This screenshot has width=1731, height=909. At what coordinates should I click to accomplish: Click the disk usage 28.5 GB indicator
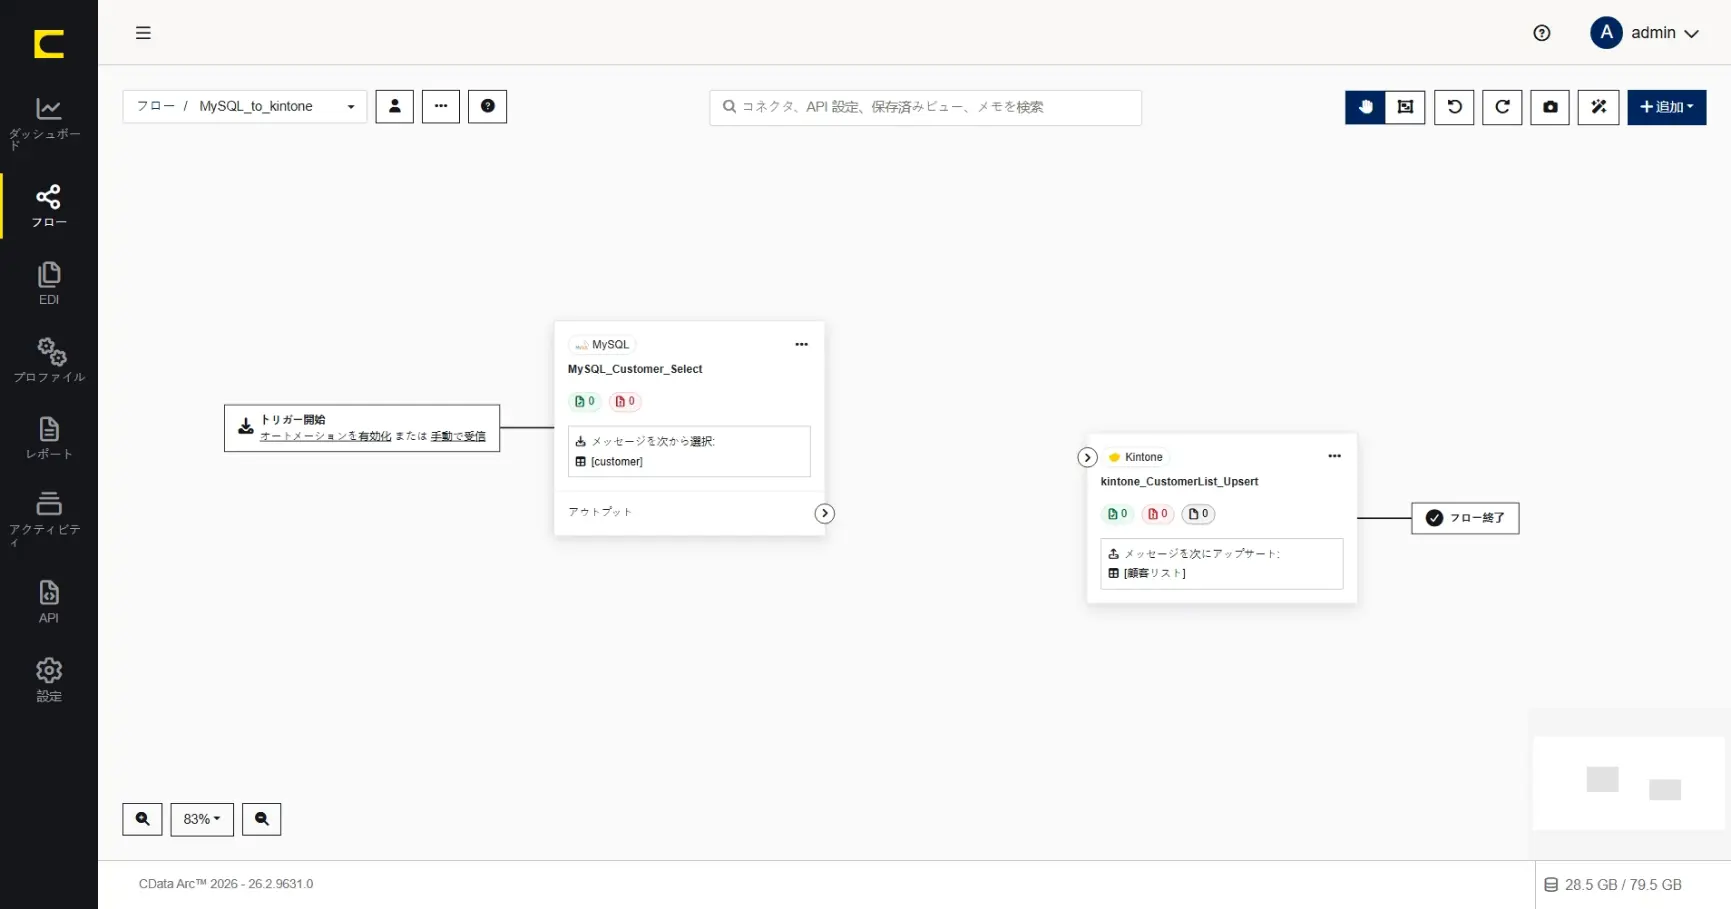point(1613,885)
